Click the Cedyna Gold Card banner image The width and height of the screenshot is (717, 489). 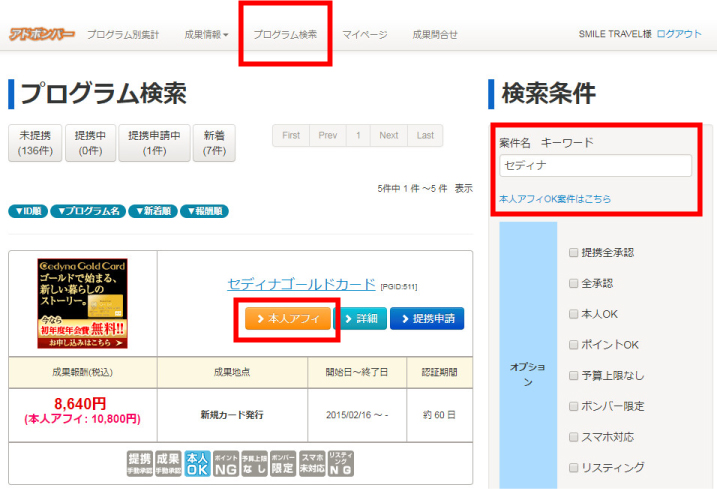click(82, 303)
